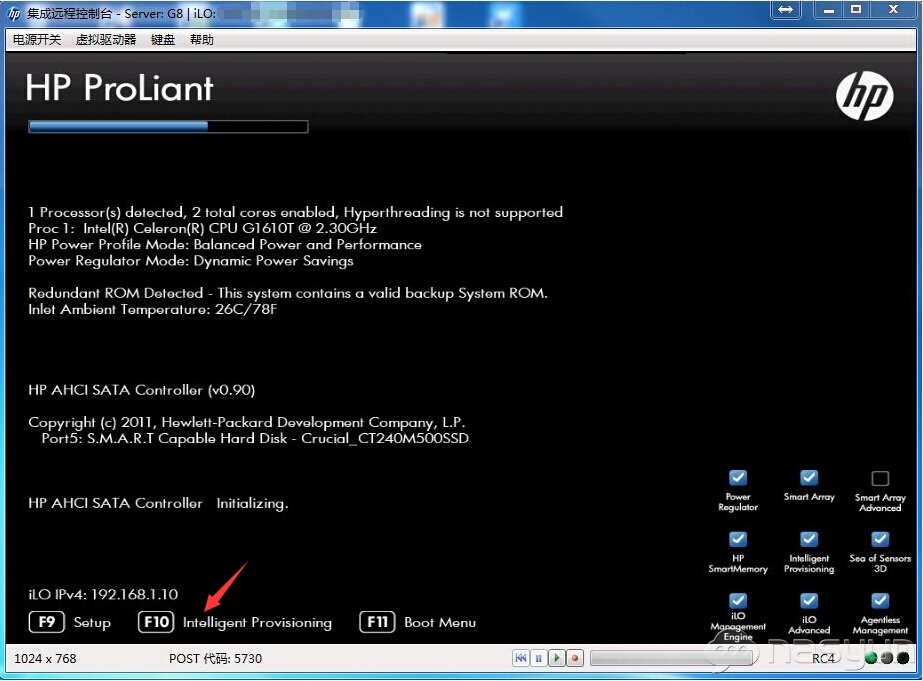923x681 pixels.
Task: Open the 电源开关 (Power Switch) menu
Action: pyautogui.click(x=36, y=40)
